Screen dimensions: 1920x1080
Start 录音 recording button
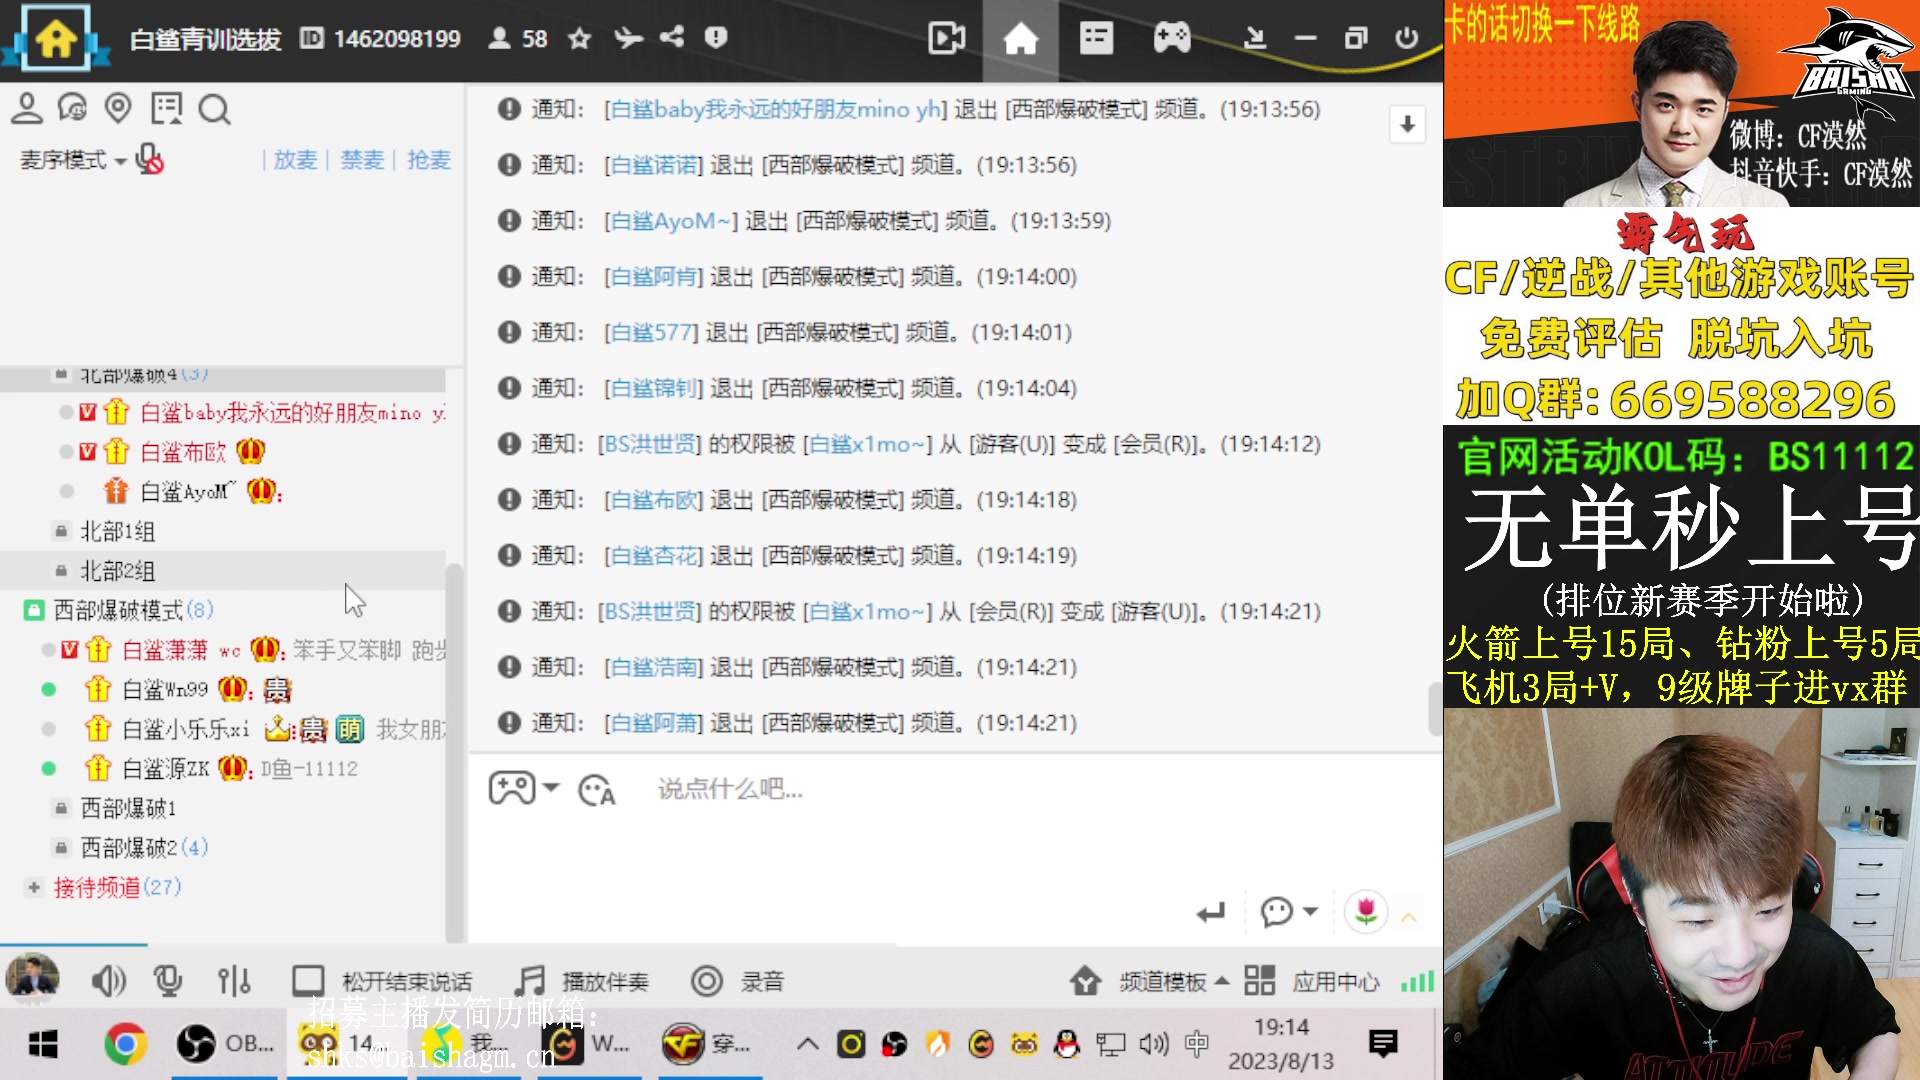tap(737, 981)
